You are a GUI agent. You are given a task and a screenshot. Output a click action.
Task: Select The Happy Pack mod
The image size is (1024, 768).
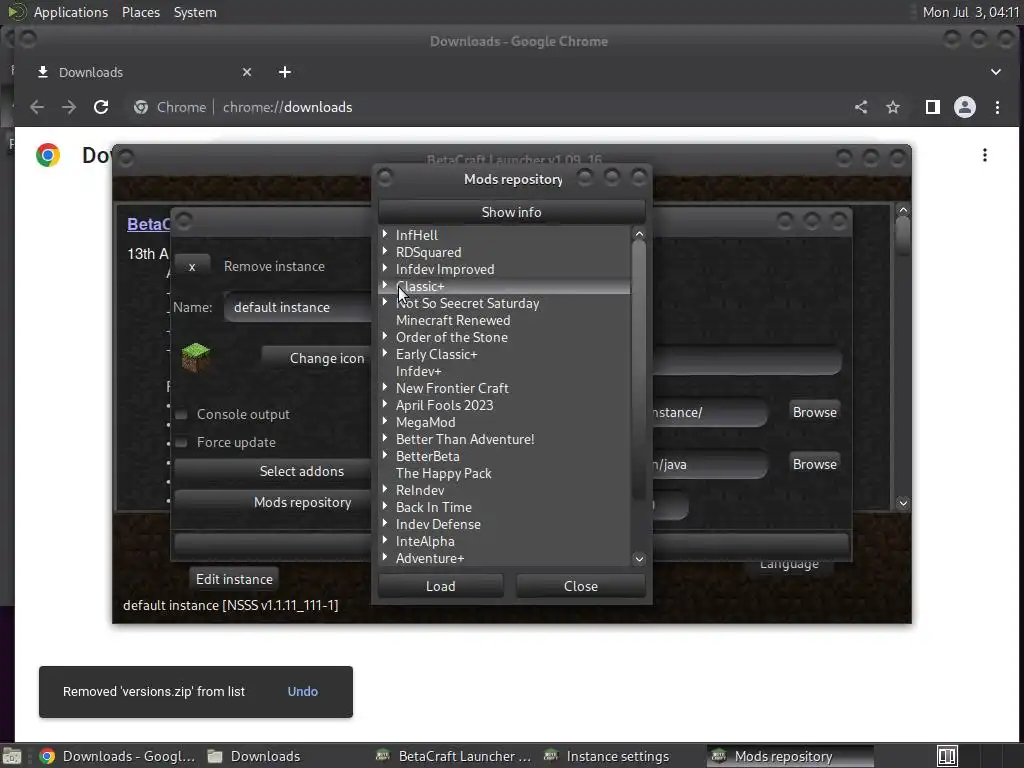point(443,473)
